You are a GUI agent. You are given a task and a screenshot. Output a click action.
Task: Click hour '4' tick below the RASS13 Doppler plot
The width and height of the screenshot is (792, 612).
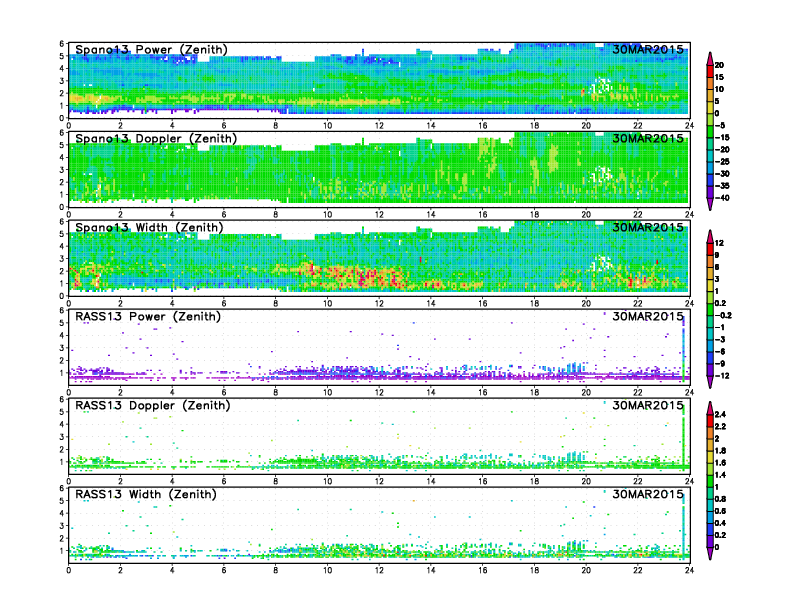coord(172,481)
